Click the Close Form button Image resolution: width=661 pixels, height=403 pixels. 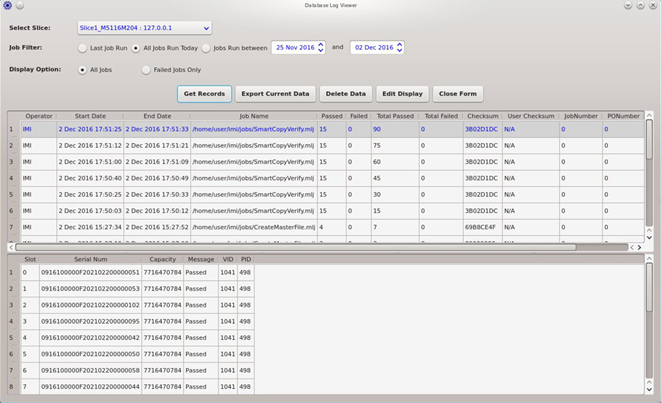point(458,94)
